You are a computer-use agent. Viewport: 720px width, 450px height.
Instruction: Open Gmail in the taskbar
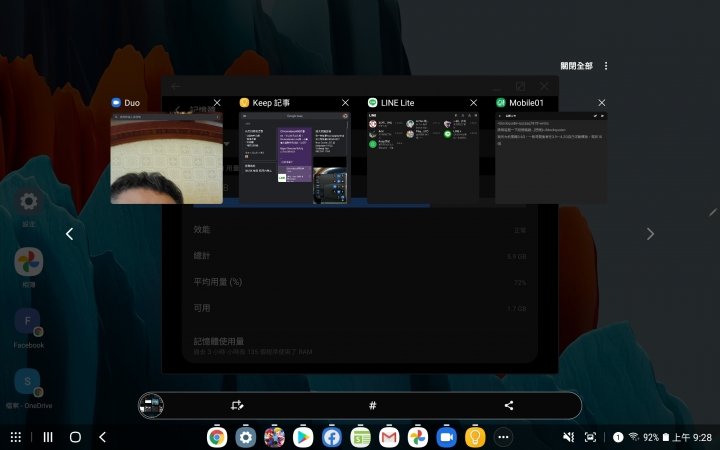coord(389,437)
